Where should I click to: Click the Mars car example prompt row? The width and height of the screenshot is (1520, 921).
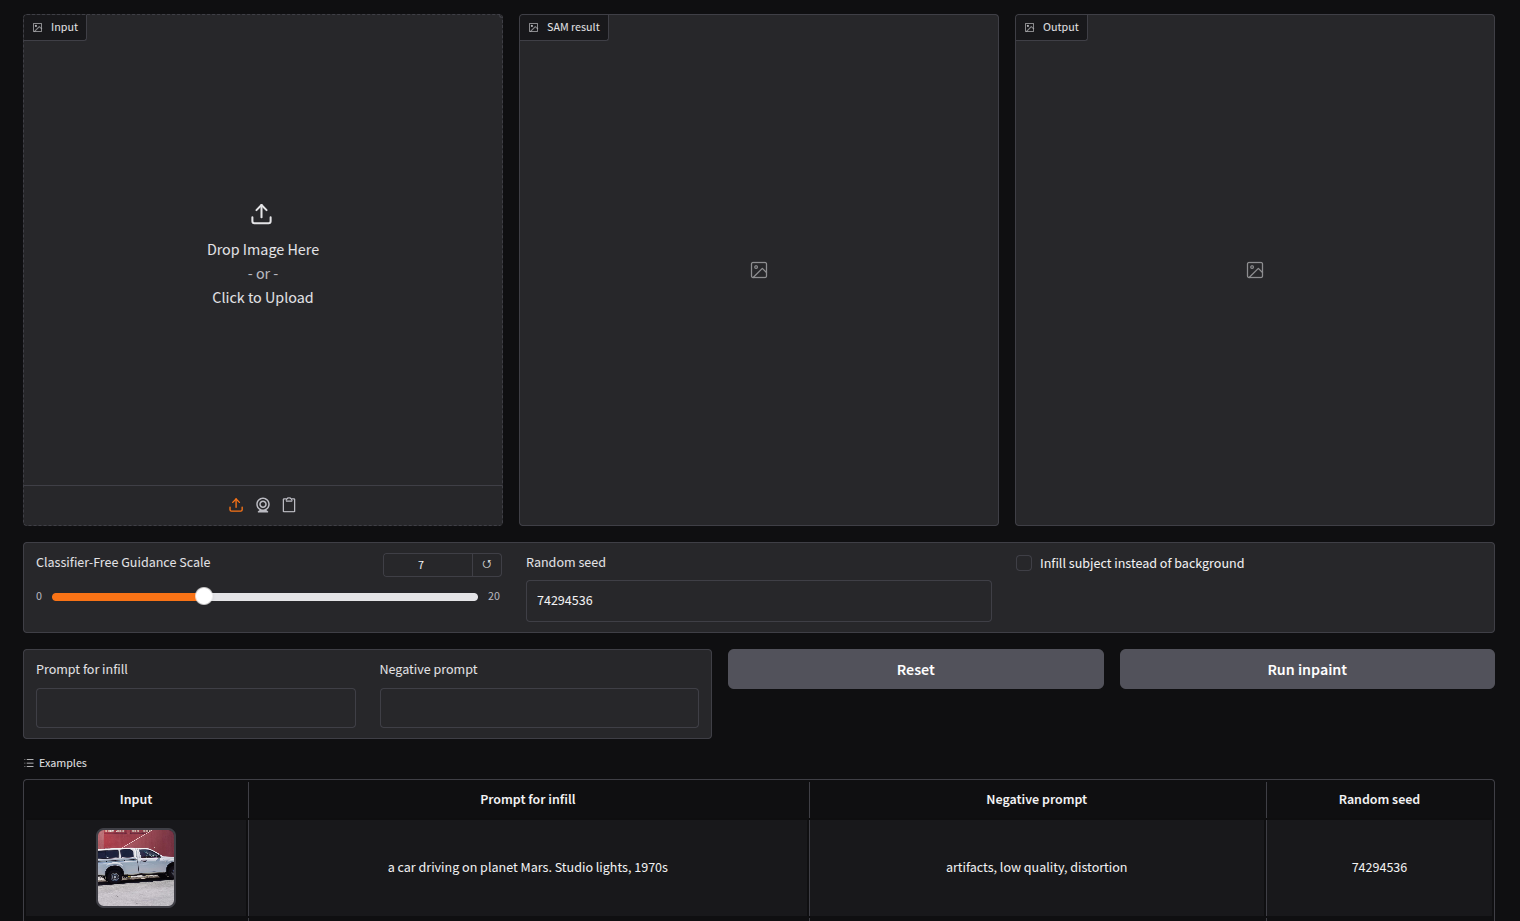click(x=527, y=867)
